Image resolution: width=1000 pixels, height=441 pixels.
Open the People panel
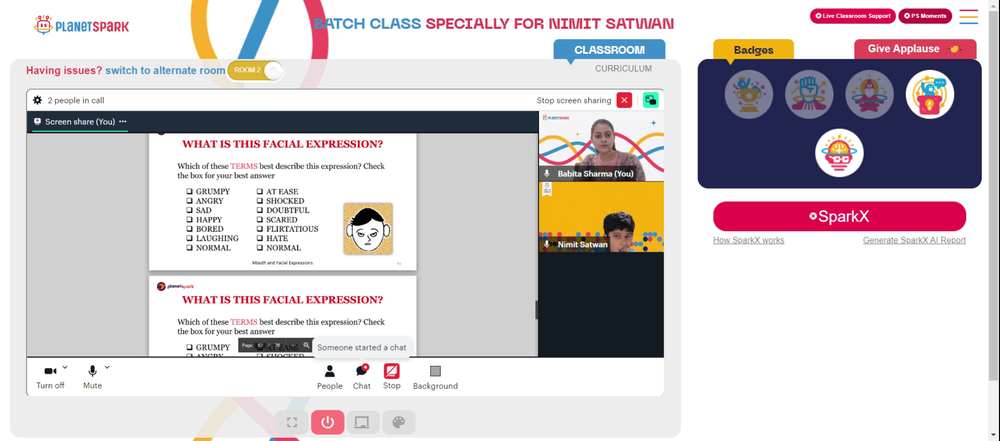tap(330, 377)
